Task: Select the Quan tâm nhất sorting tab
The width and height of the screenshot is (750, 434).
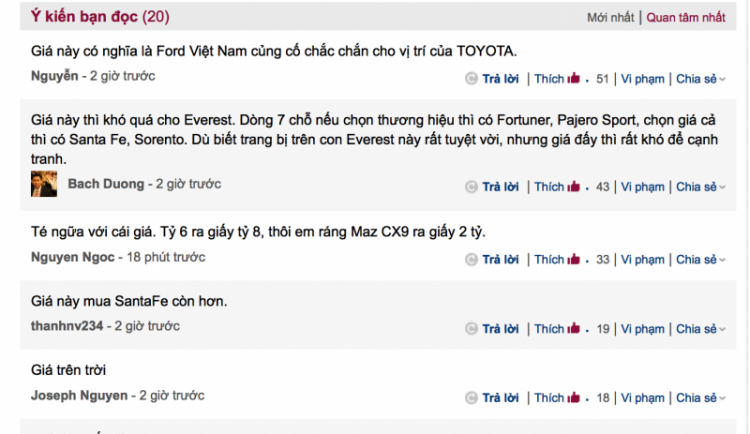Action: pos(686,17)
